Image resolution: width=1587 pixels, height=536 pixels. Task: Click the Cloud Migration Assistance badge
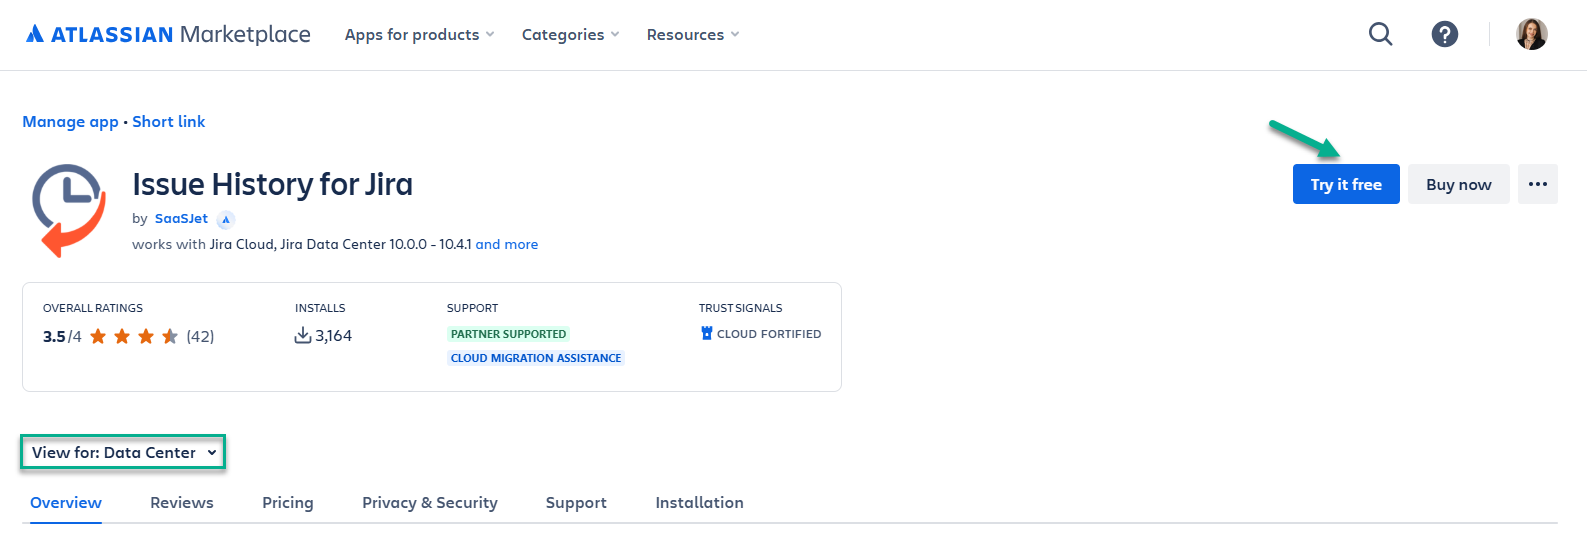click(536, 358)
